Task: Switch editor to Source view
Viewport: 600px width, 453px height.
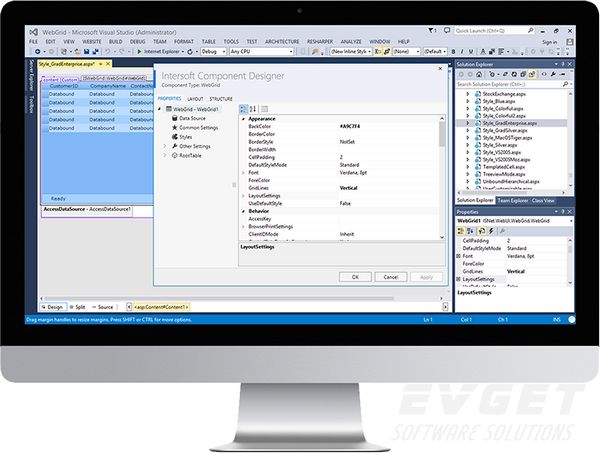Action: 102,307
